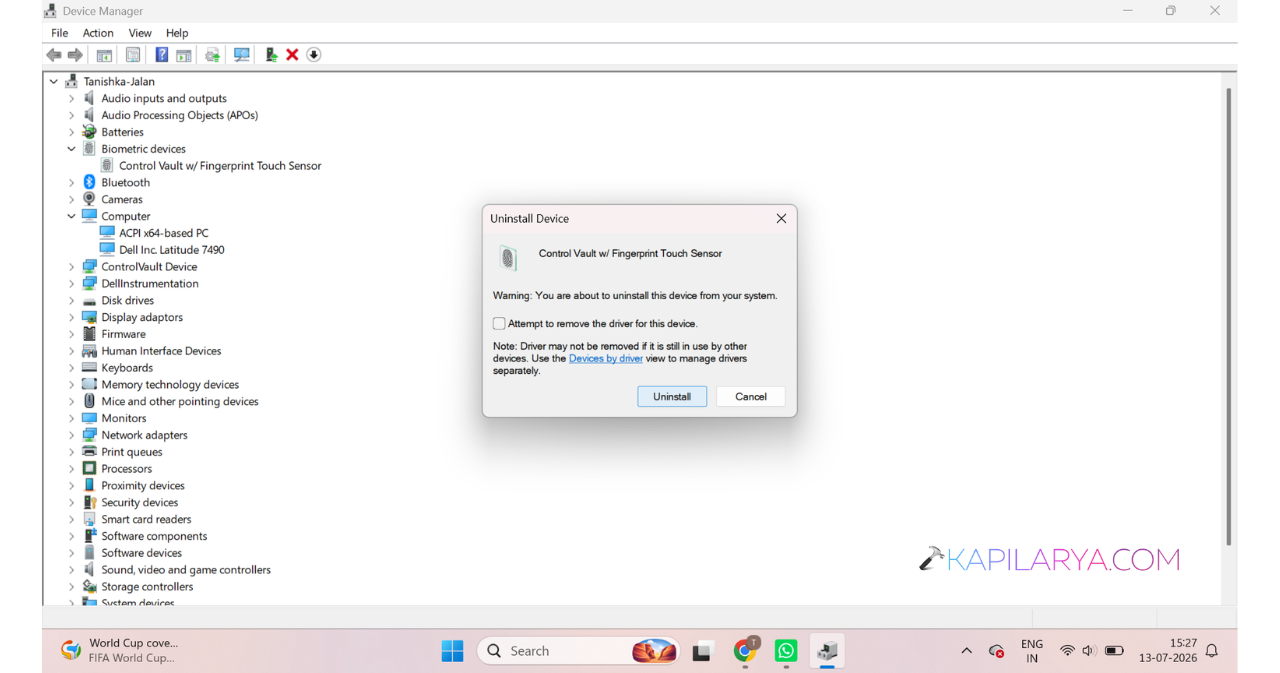The image size is (1280, 673).
Task: Open the notifications bell icon
Action: [x=1211, y=651]
